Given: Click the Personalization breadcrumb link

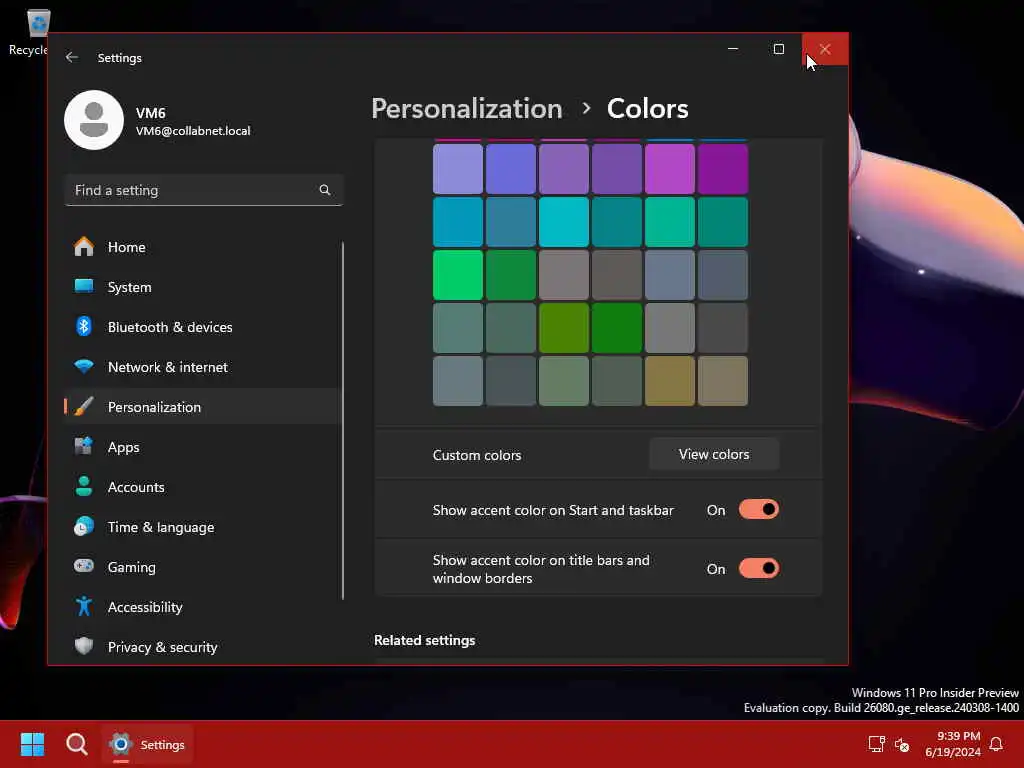Looking at the screenshot, I should [466, 108].
